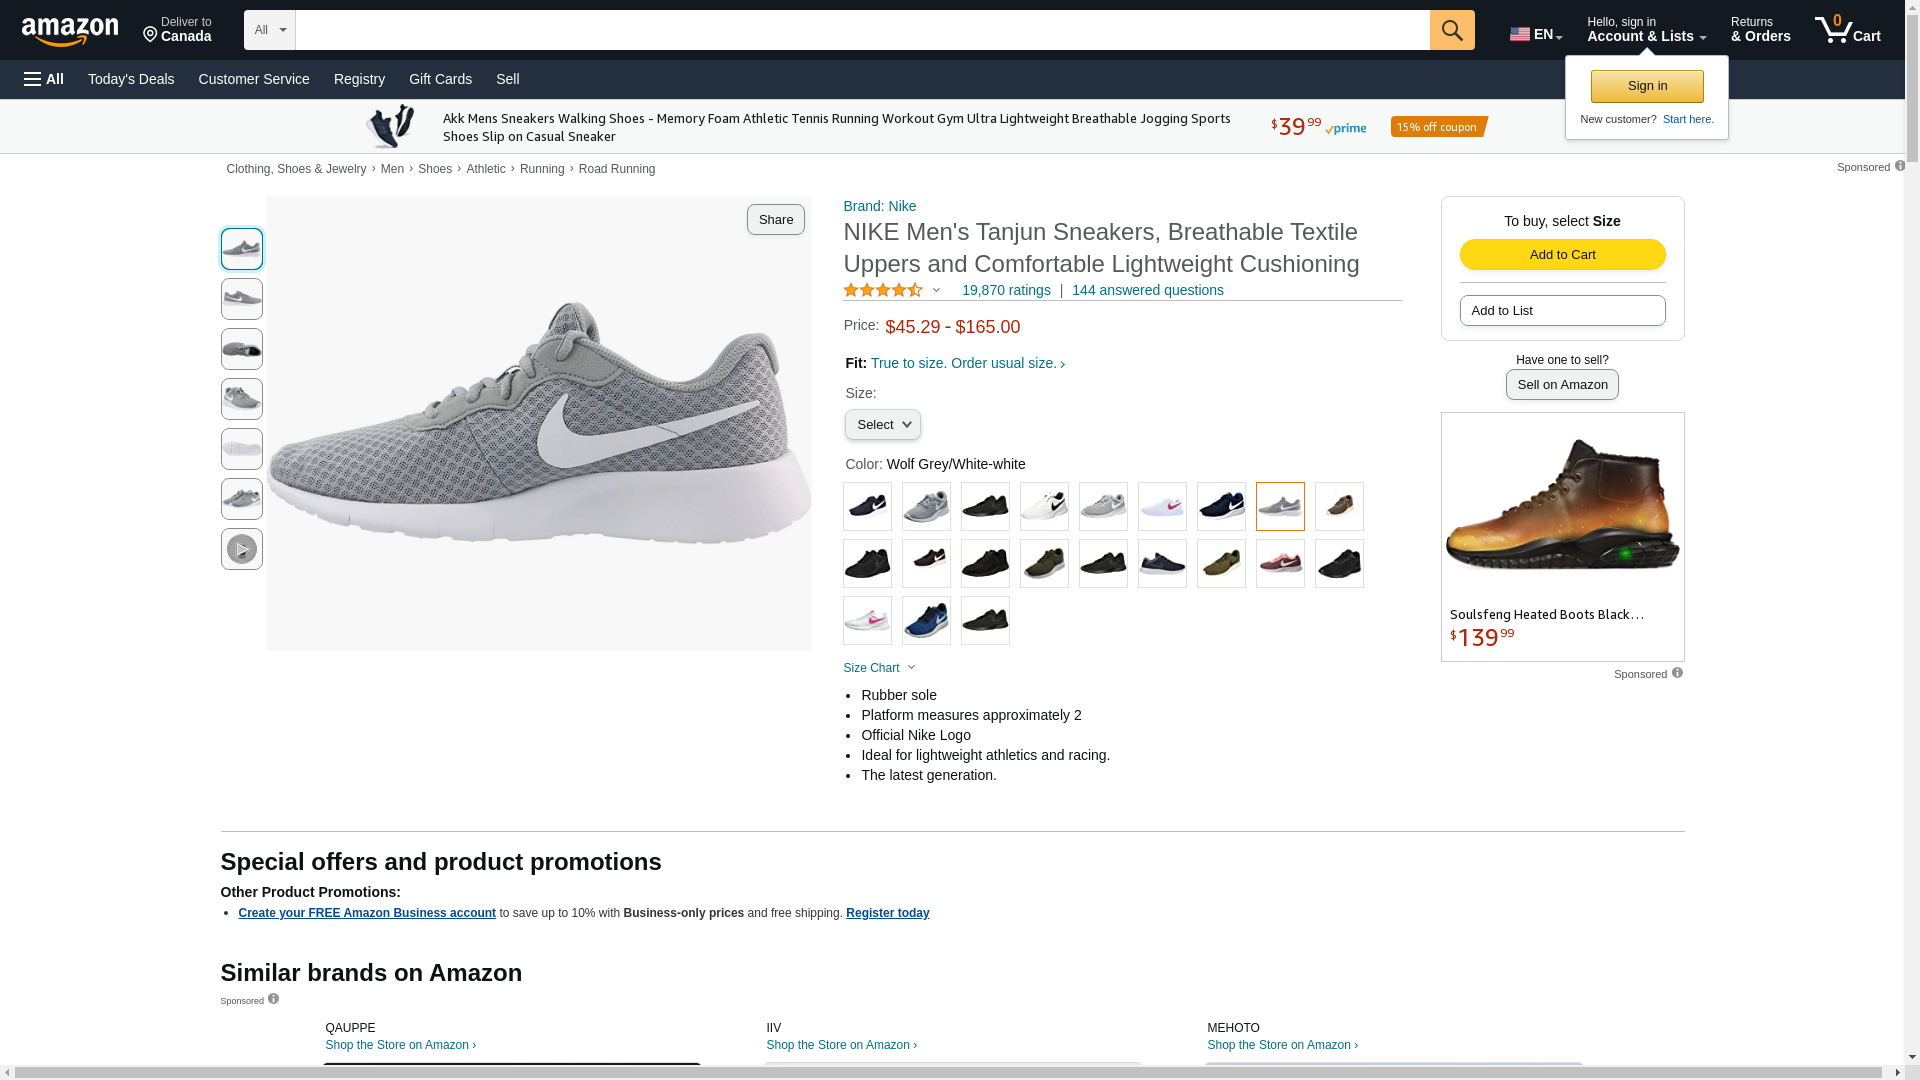The height and width of the screenshot is (1080, 1920).
Task: Go to Gift Cards in the navigation bar
Action: (440, 79)
